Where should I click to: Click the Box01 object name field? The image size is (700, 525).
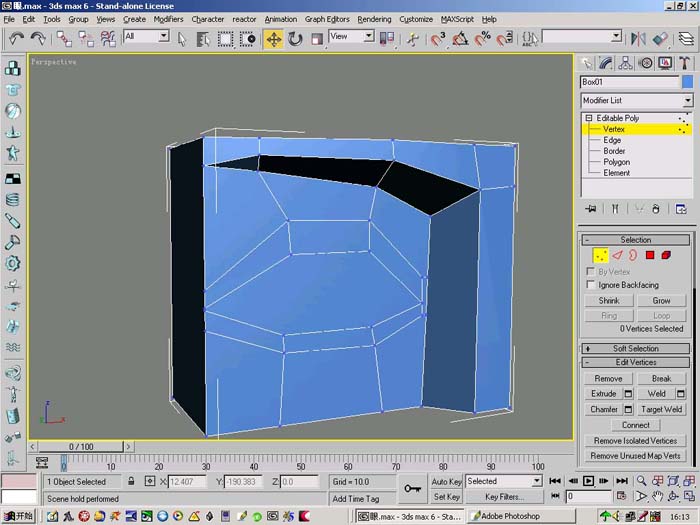(x=629, y=82)
